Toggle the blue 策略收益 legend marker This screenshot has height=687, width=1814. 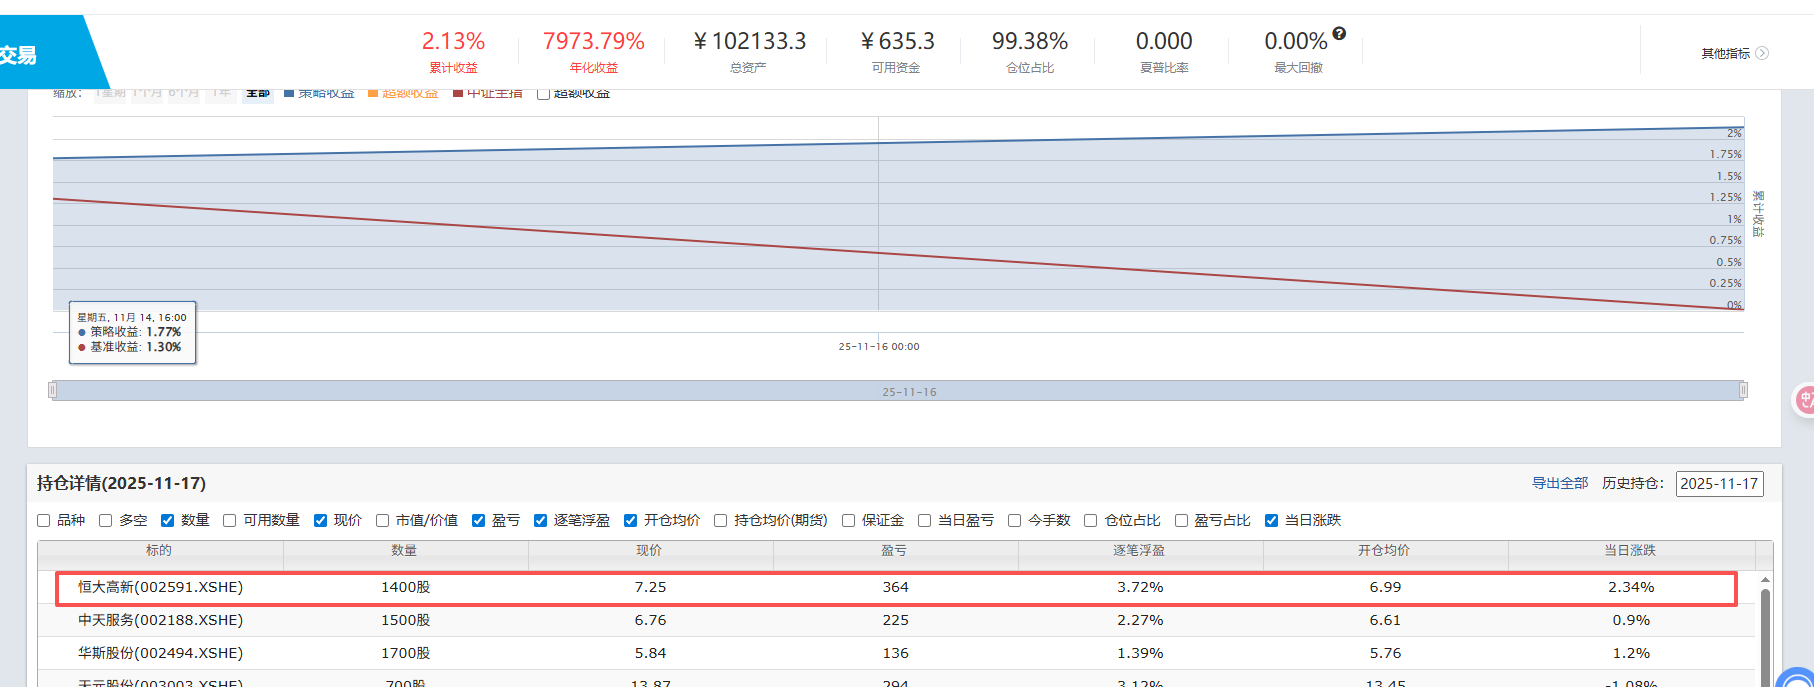(289, 93)
